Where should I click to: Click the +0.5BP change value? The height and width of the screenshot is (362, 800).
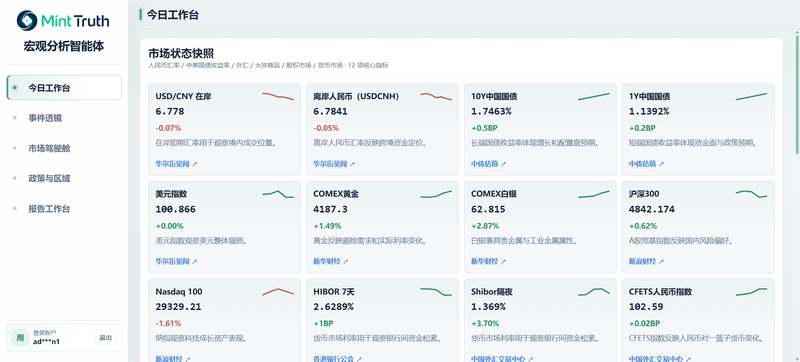[x=485, y=128]
